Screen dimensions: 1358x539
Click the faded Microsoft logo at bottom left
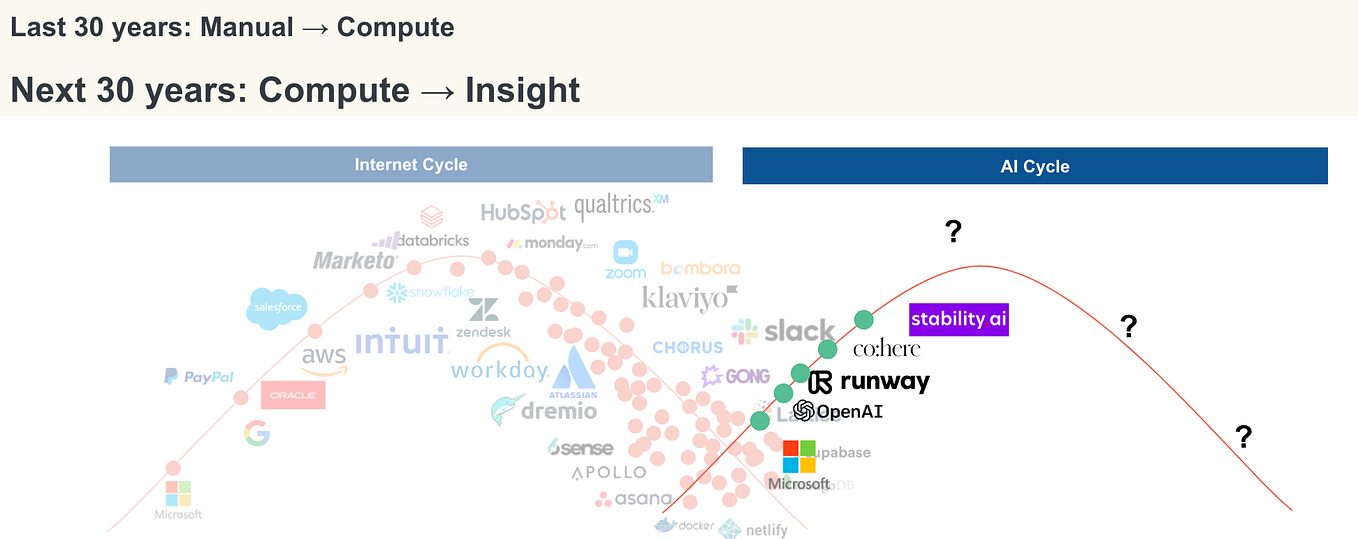pyautogui.click(x=178, y=500)
